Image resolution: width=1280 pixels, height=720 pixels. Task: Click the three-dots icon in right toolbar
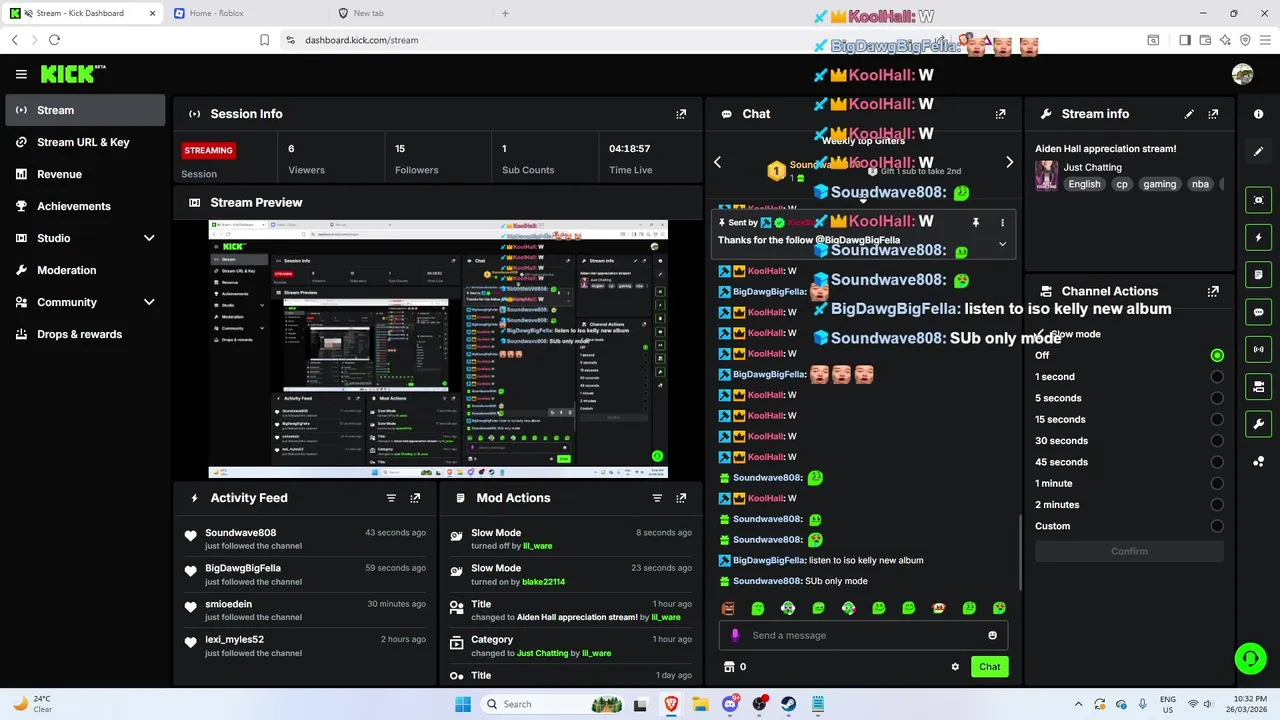pos(1258,461)
